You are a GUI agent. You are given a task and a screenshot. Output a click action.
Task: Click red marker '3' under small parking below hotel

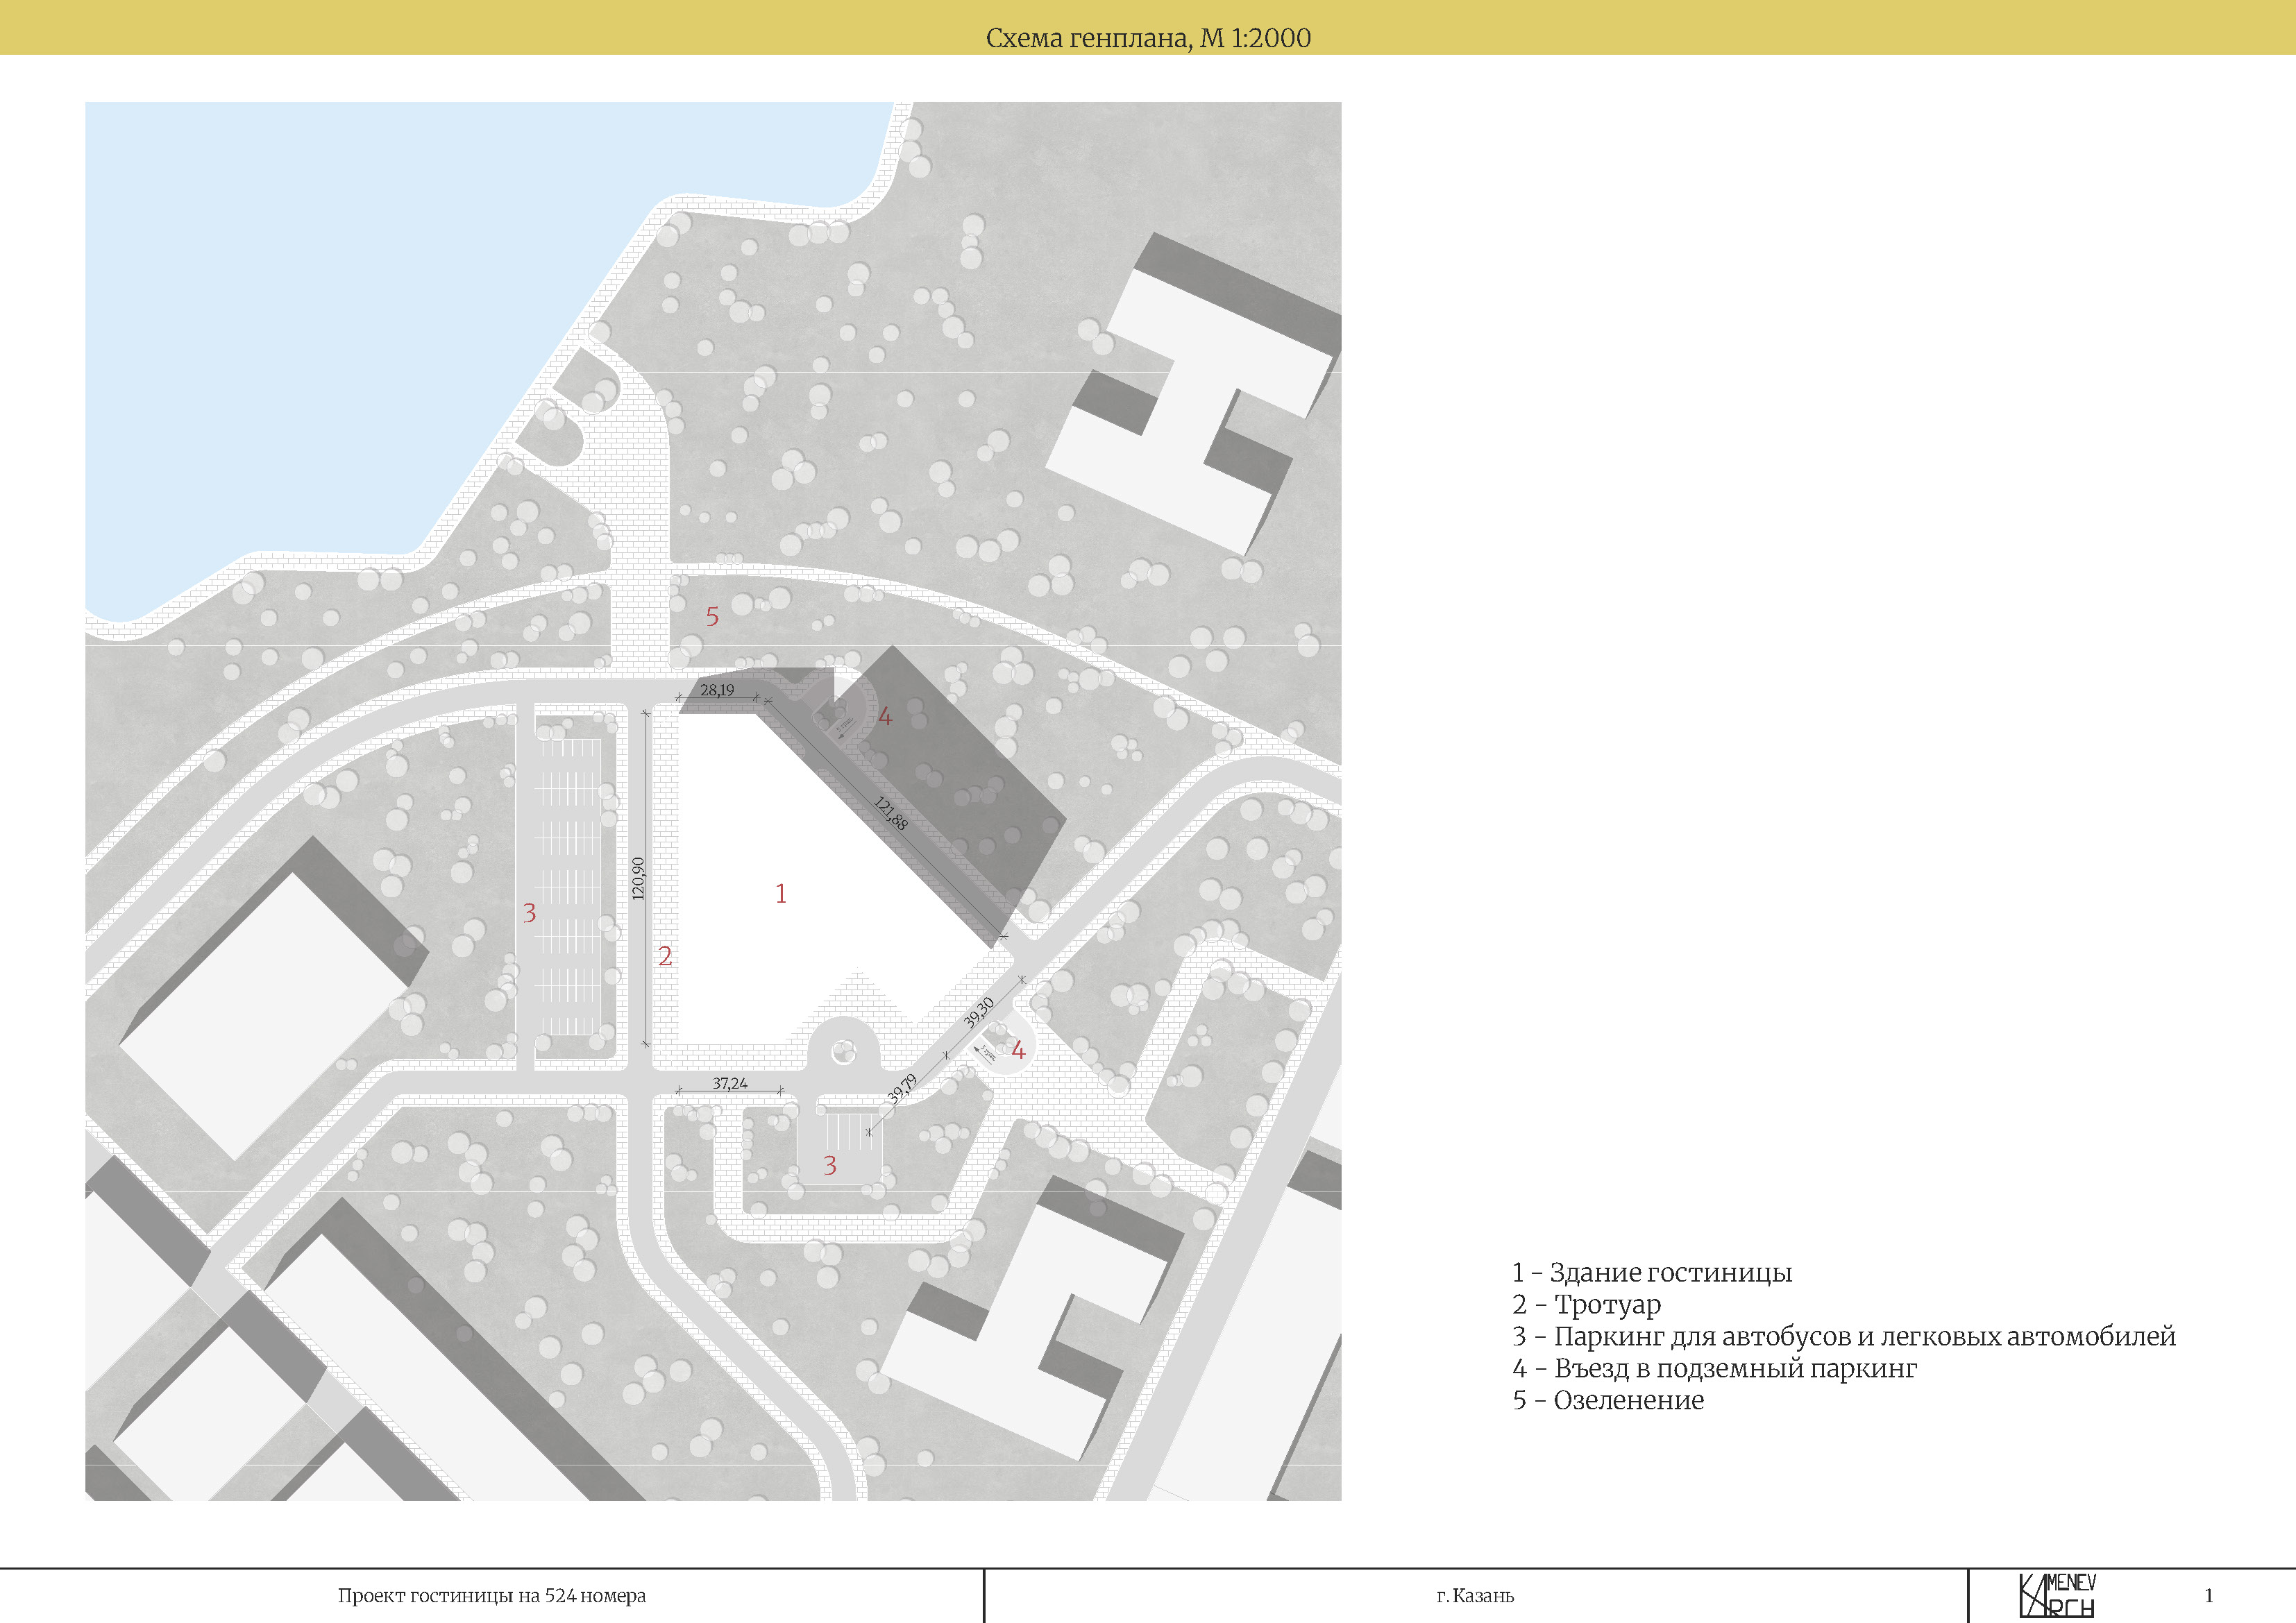click(x=830, y=1165)
